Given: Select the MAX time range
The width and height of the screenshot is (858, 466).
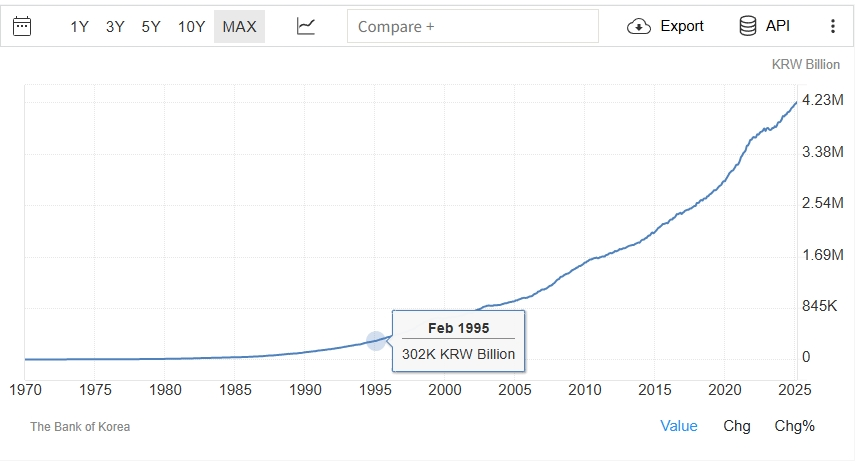Looking at the screenshot, I should tap(239, 27).
